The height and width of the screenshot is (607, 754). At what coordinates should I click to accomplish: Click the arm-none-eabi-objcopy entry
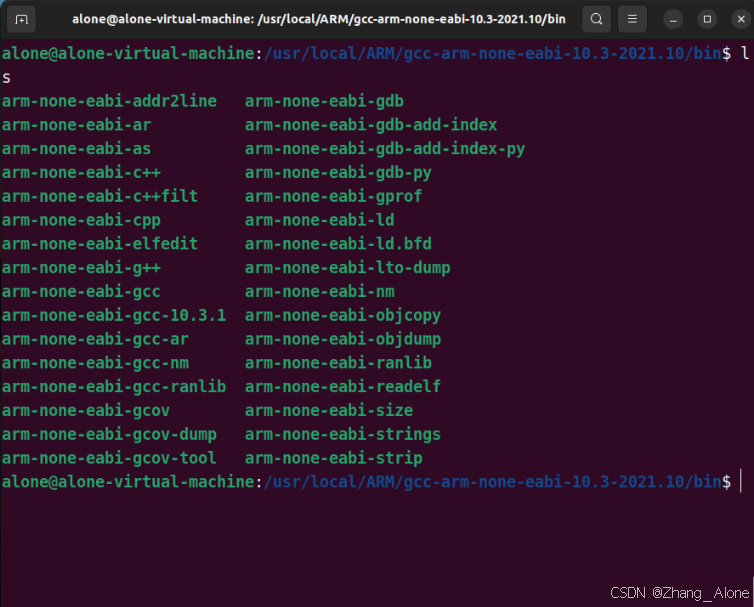point(343,316)
